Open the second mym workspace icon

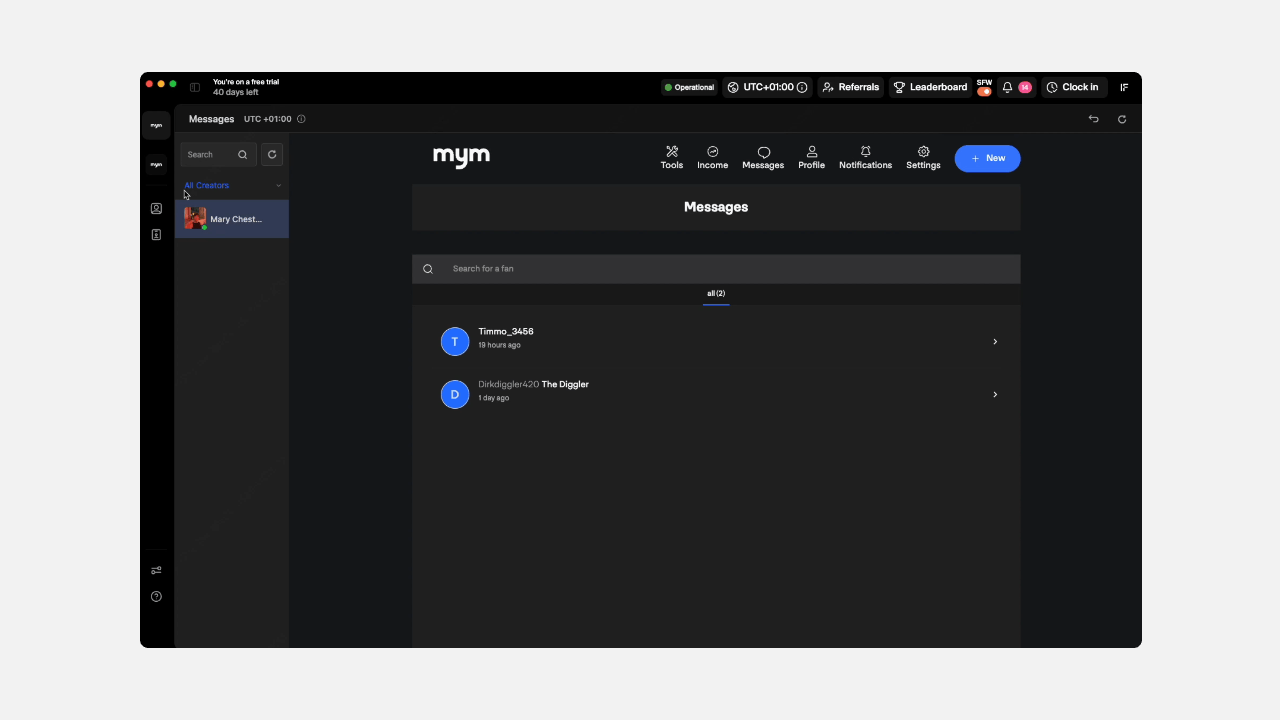156,164
